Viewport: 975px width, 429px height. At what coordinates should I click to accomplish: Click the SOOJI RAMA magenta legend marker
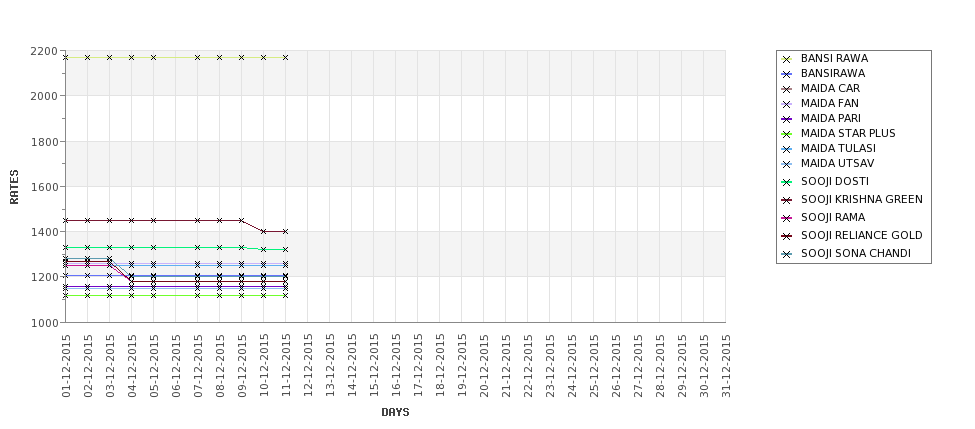click(x=787, y=218)
